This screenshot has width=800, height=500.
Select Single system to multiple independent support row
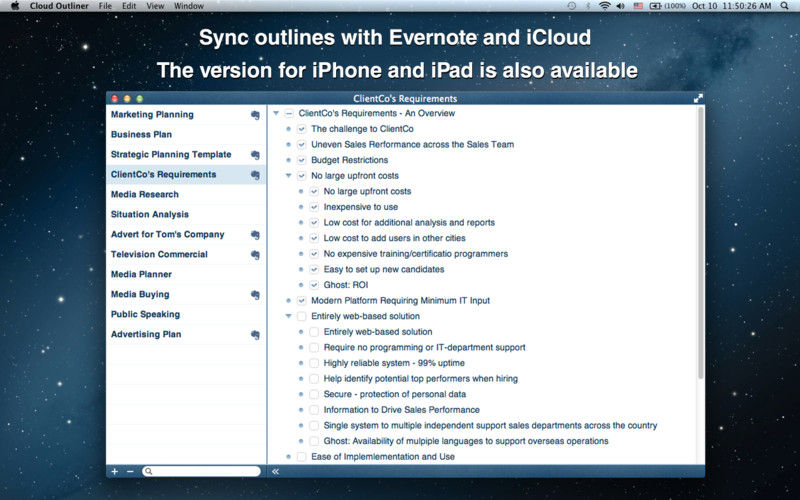coord(490,426)
